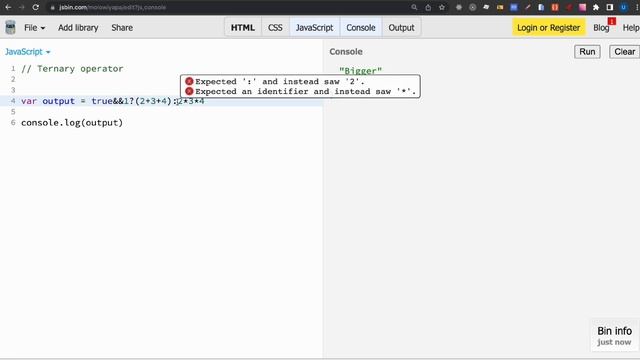640x360 pixels.
Task: Click the Run button in the Console
Action: click(587, 52)
